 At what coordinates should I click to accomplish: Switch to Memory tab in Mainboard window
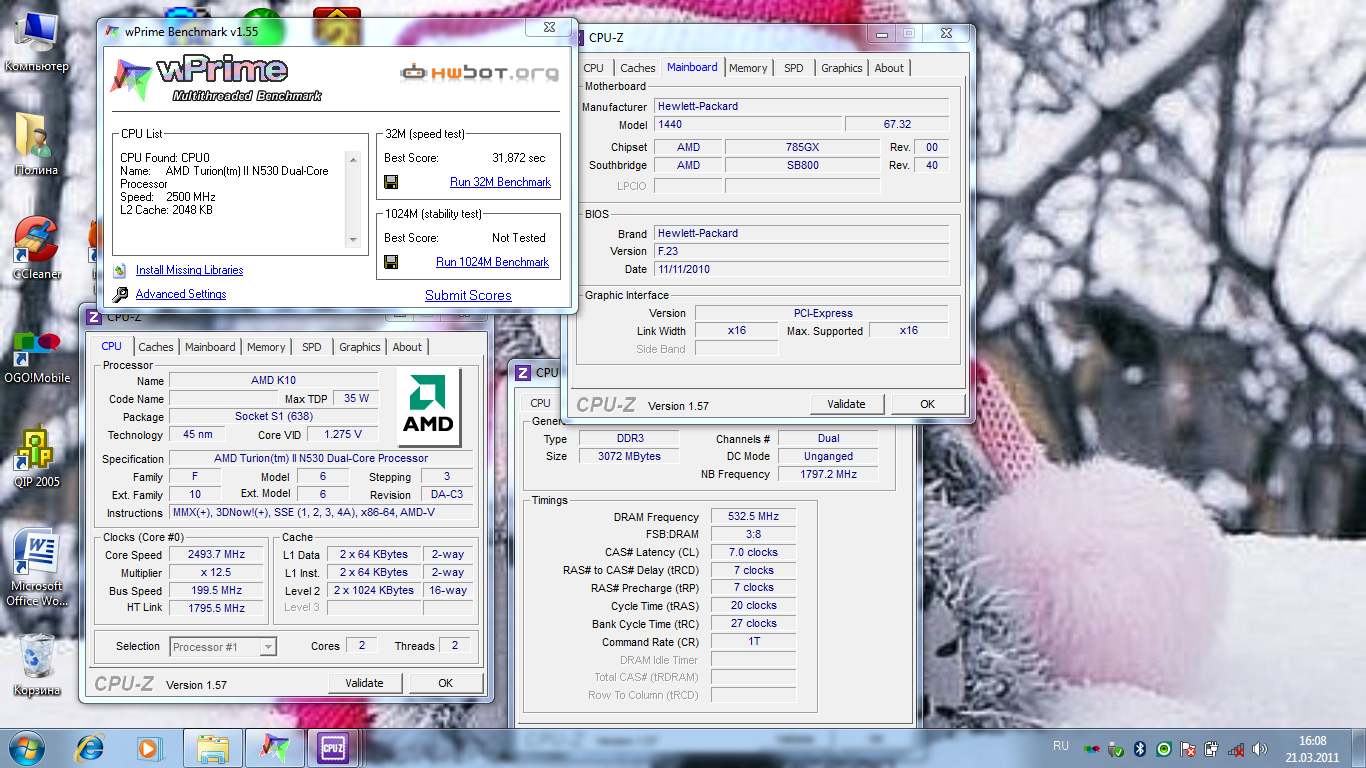(748, 68)
